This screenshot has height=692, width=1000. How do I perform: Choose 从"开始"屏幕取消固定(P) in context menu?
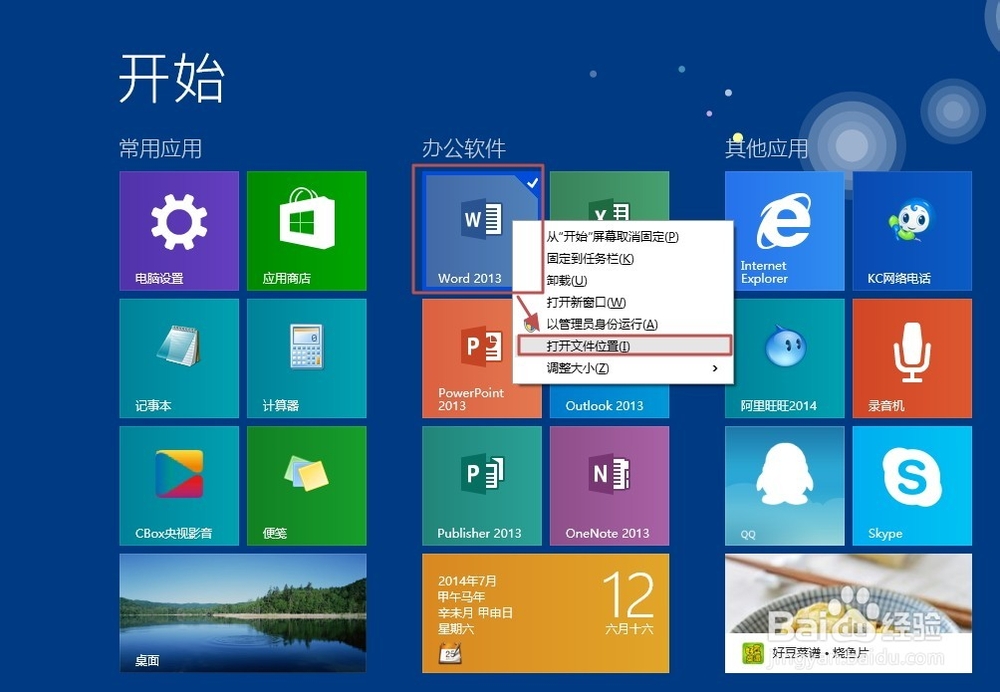623,237
